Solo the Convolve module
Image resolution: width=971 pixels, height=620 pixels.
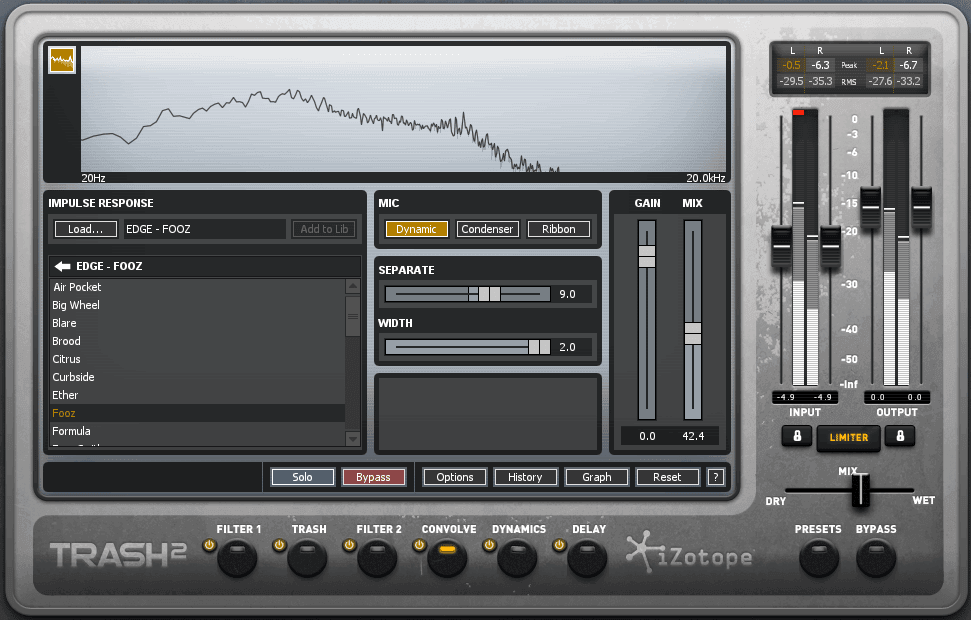point(302,477)
